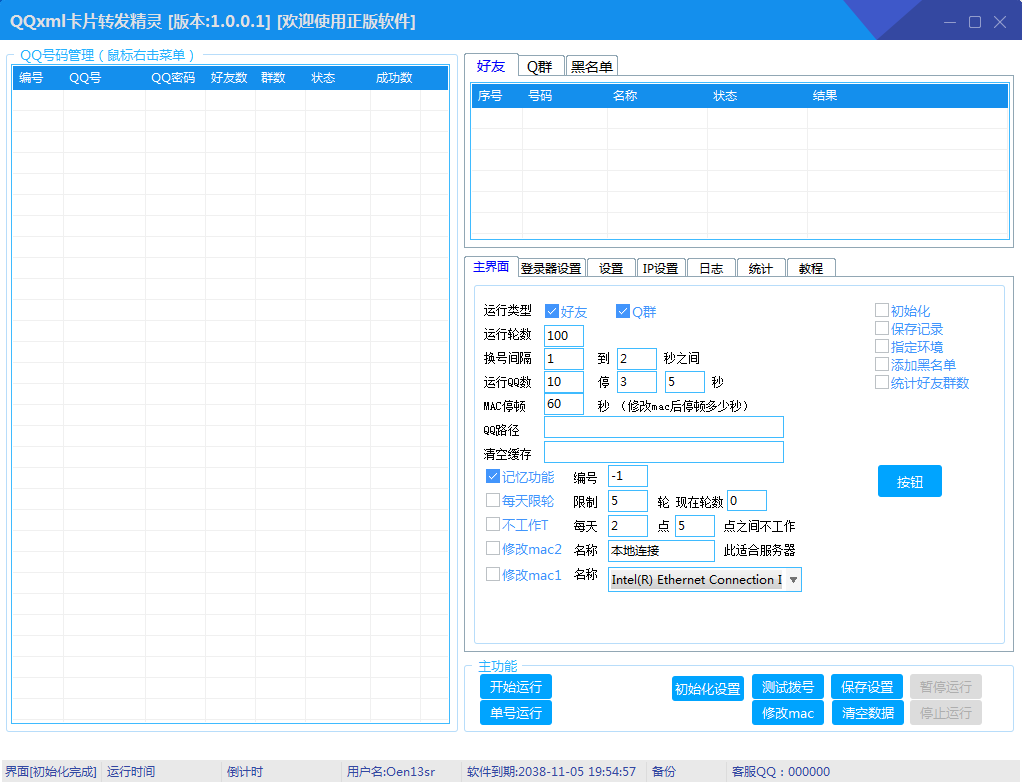Switch to the 好友 list tab

coord(491,66)
